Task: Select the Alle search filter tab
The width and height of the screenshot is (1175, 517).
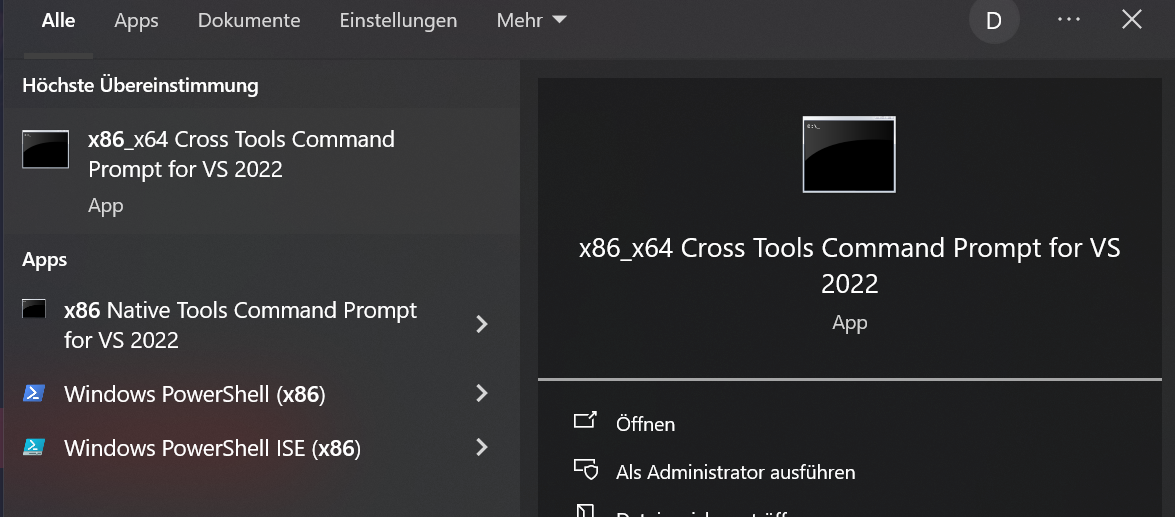Action: 58,21
